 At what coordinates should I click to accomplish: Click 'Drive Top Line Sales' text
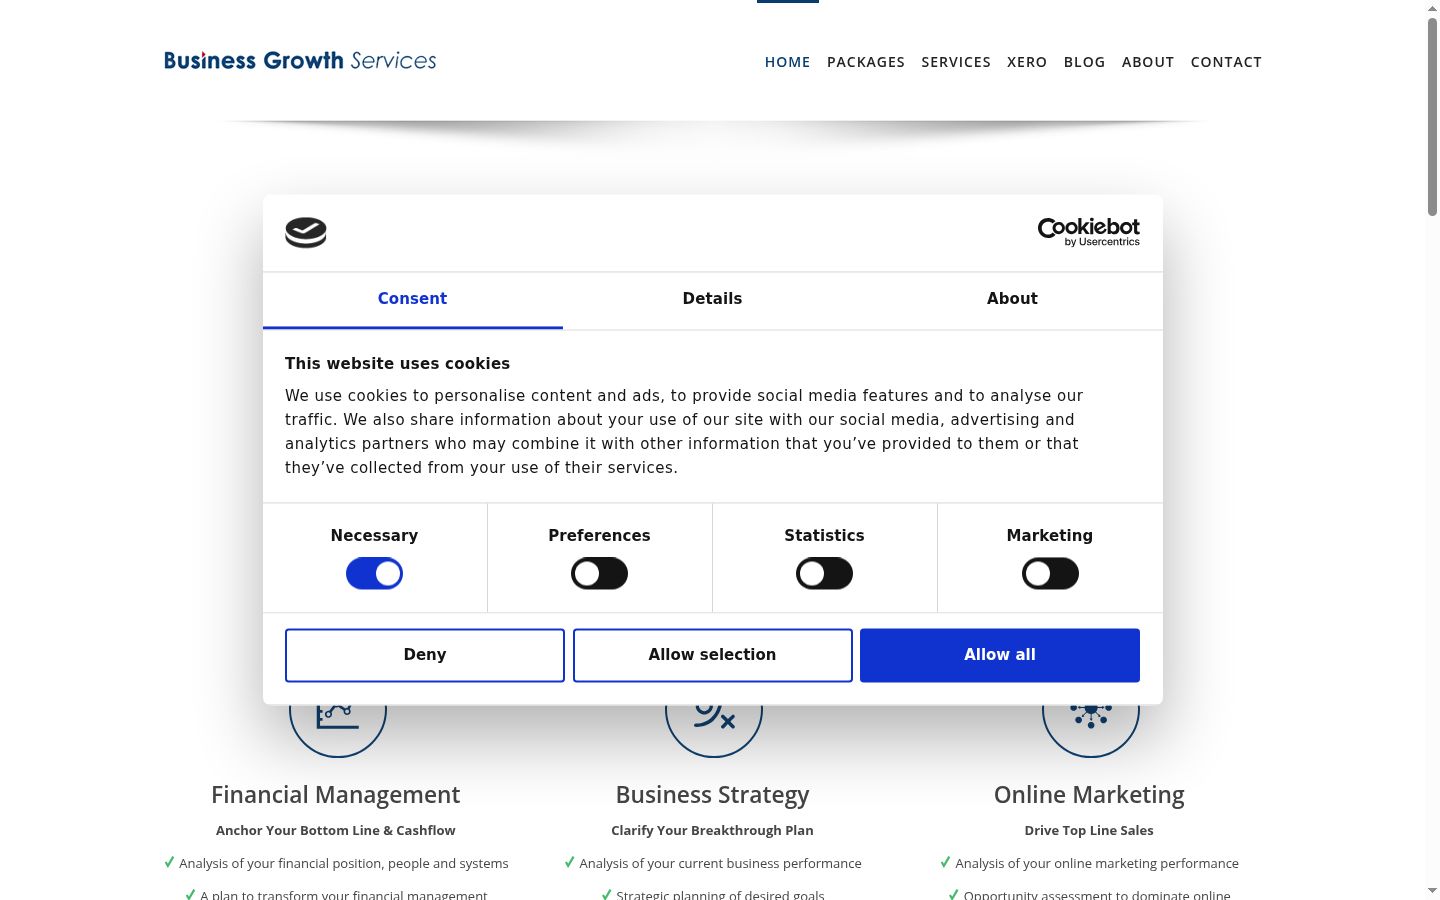[1089, 831]
